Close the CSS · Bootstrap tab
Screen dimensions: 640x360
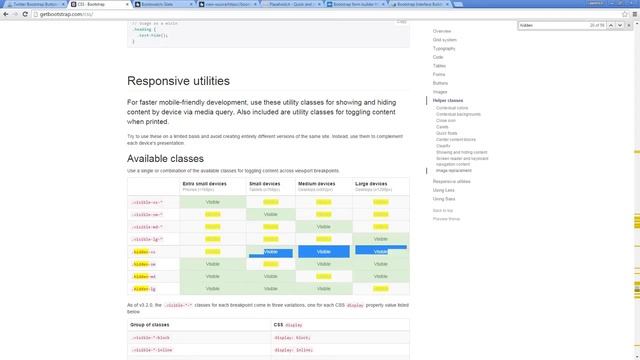(x=127, y=4)
